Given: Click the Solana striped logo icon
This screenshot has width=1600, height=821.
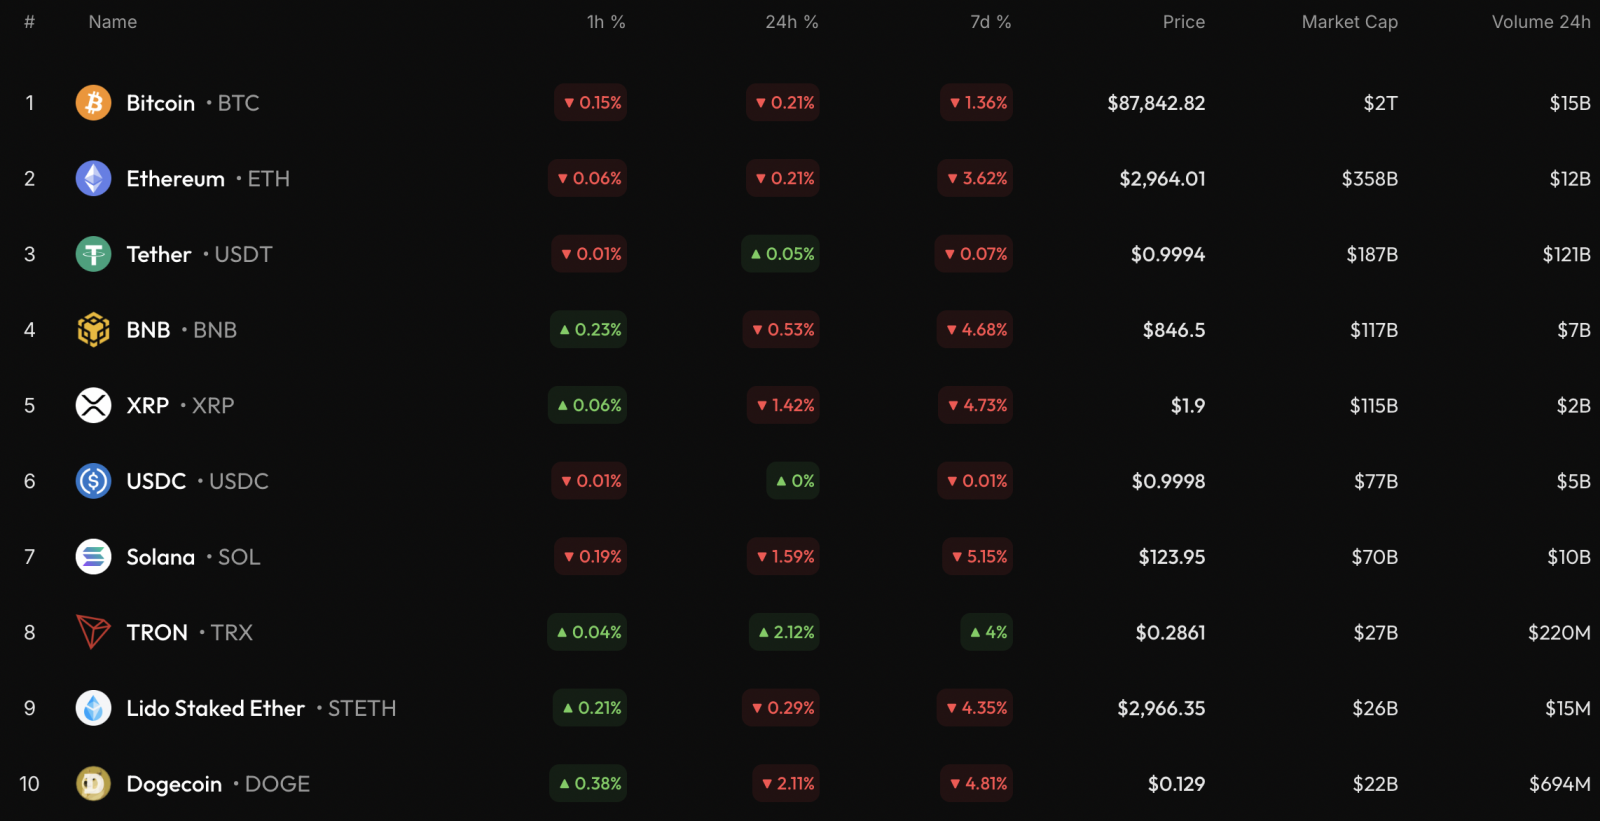Looking at the screenshot, I should click(x=93, y=557).
